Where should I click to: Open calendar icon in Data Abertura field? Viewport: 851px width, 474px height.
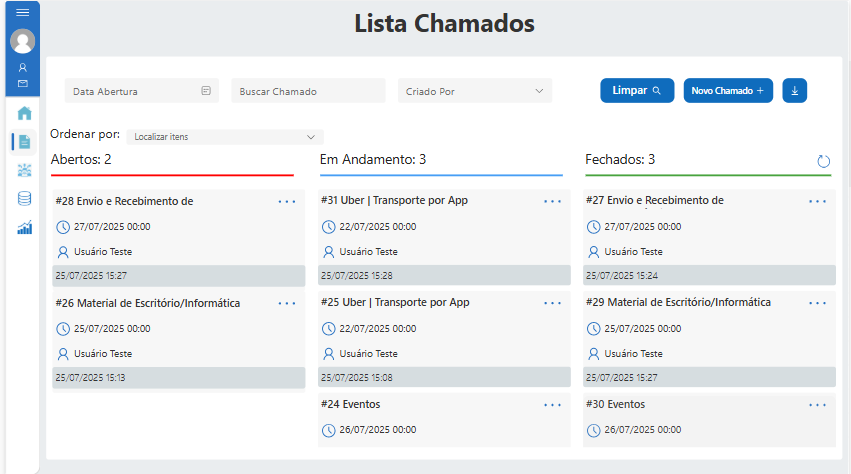coord(206,91)
